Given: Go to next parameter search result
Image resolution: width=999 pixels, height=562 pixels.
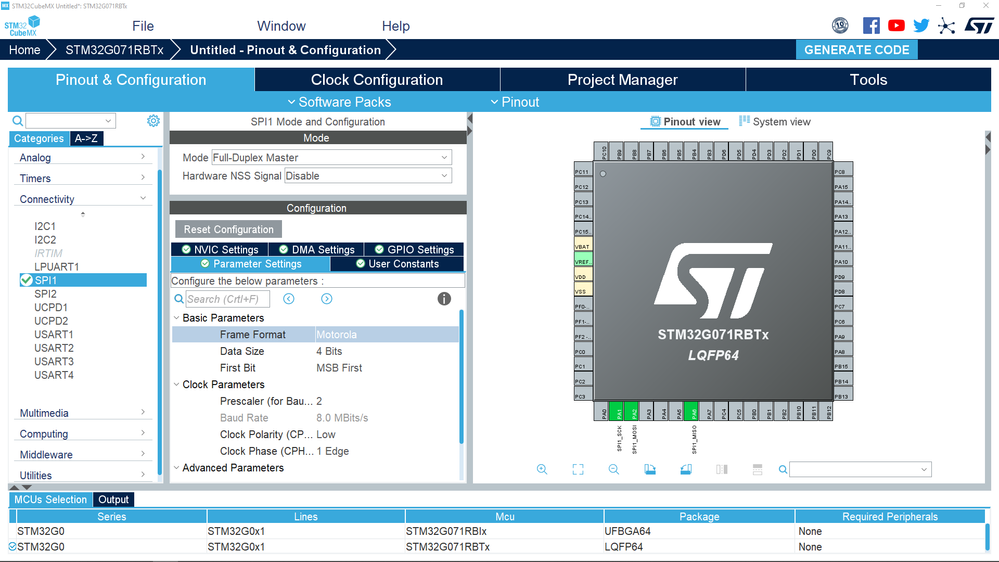Looking at the screenshot, I should pos(326,299).
